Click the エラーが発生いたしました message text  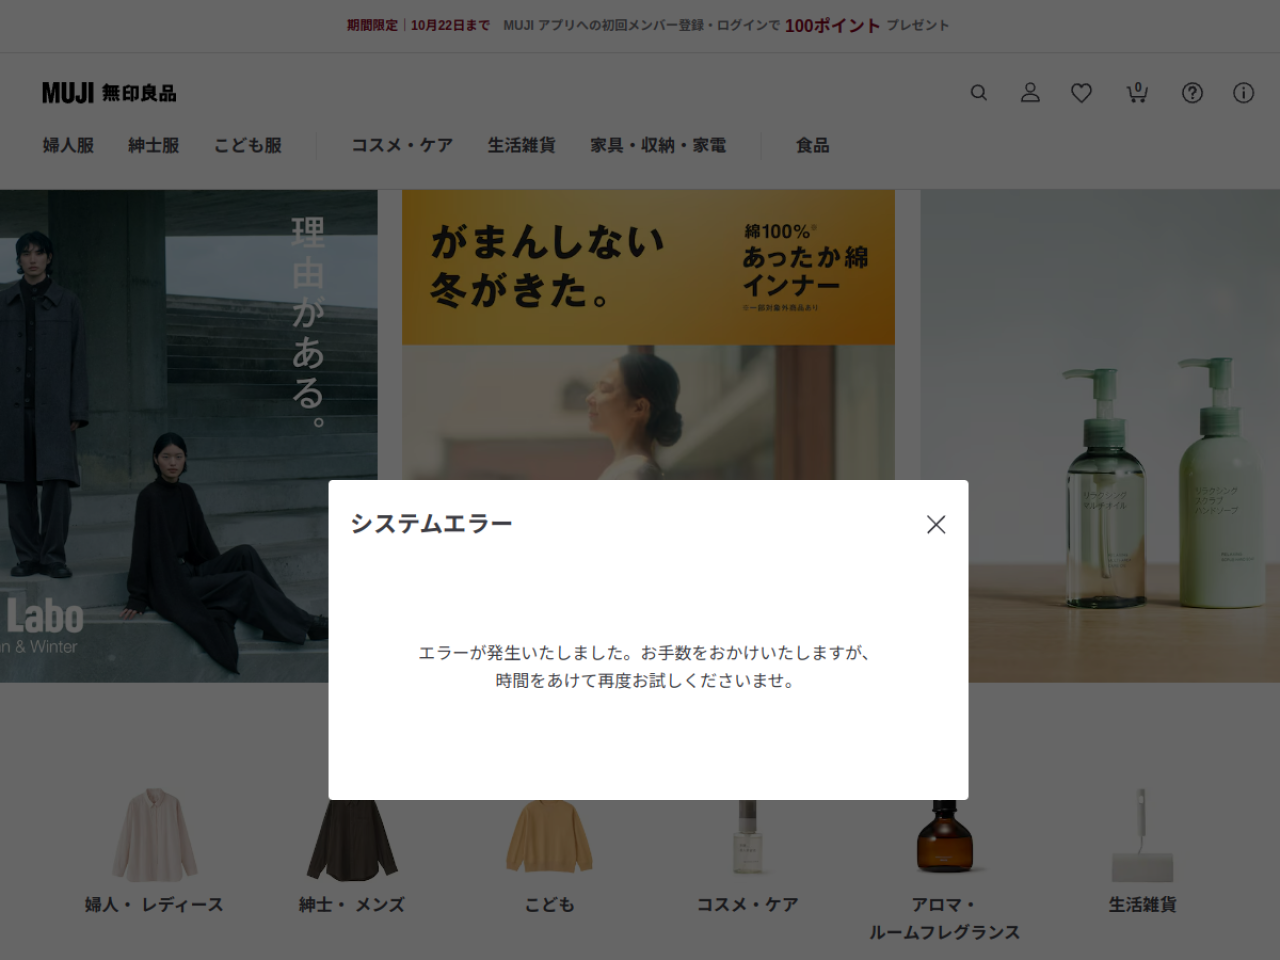[x=644, y=667]
